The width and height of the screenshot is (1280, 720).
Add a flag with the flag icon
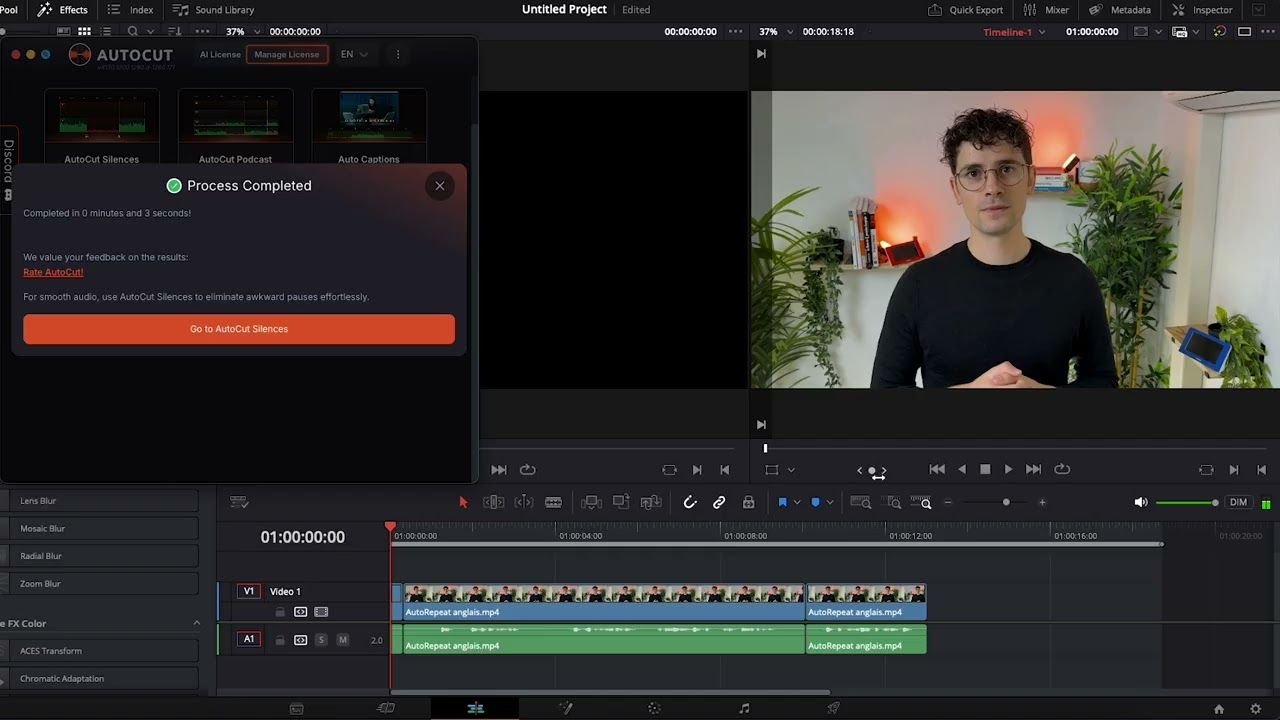click(x=785, y=502)
